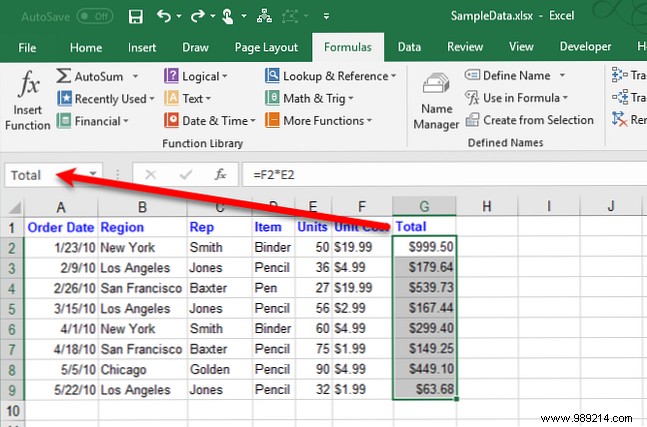
Task: Click the Use in Formula icon
Action: point(472,98)
